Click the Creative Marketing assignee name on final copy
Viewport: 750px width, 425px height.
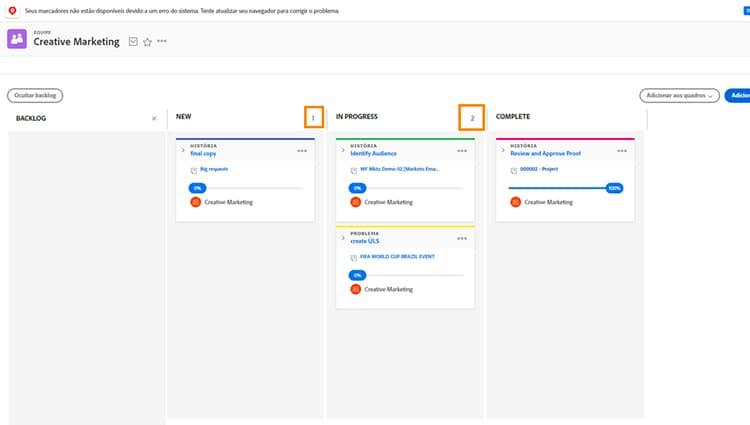[x=229, y=202]
